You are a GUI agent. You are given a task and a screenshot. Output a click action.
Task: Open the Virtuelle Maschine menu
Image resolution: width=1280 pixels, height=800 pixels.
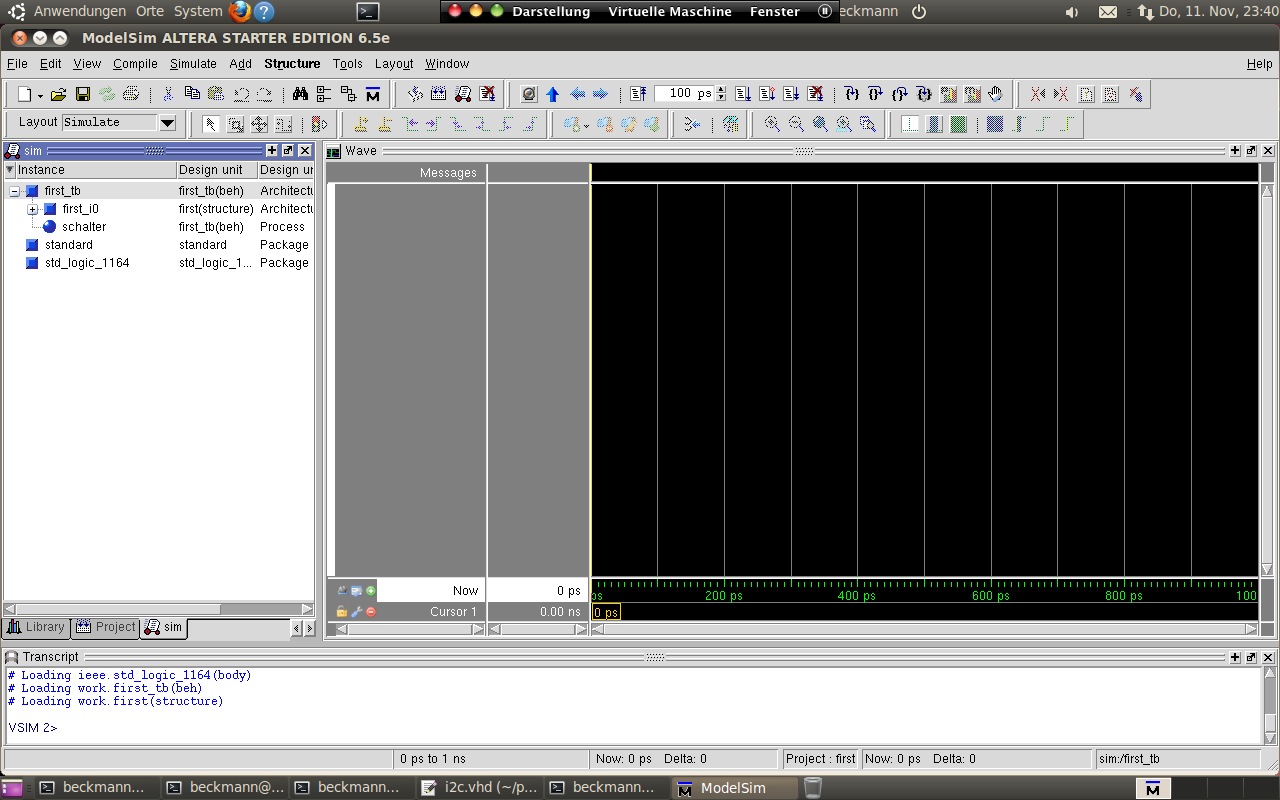(x=670, y=11)
